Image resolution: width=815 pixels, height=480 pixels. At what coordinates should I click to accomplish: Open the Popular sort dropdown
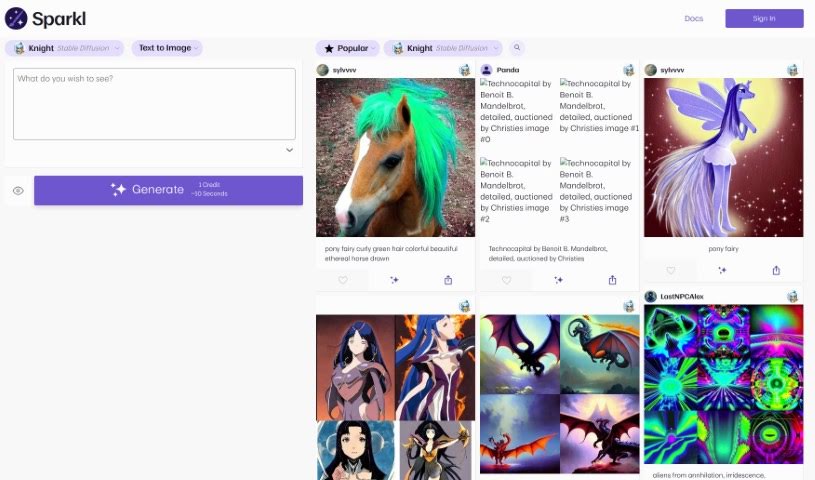[348, 48]
